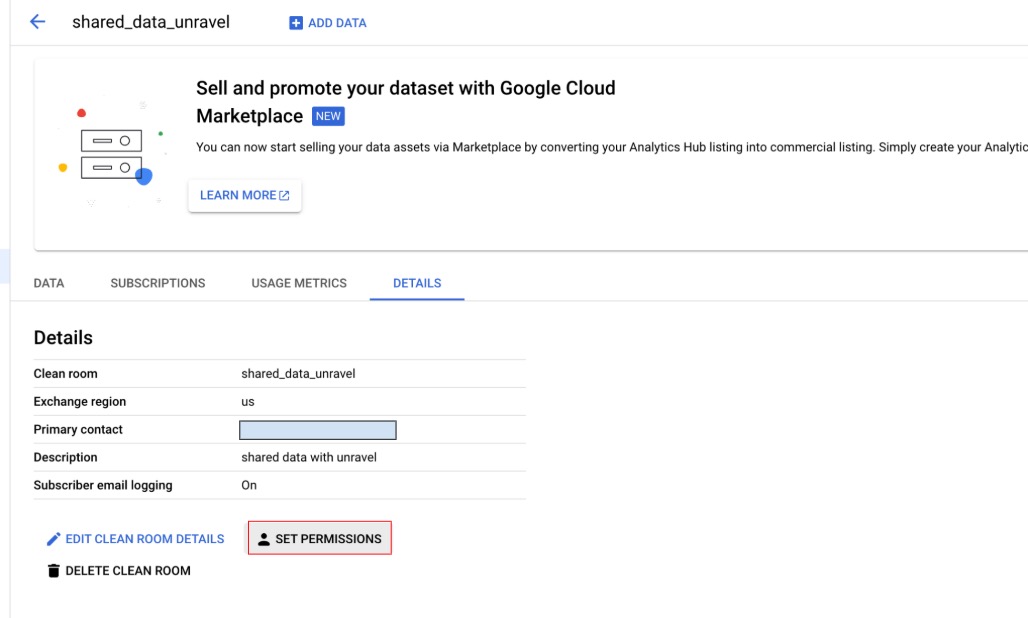Click the trash icon to delete clean room
Screen dimensions: 1028x618
point(54,571)
